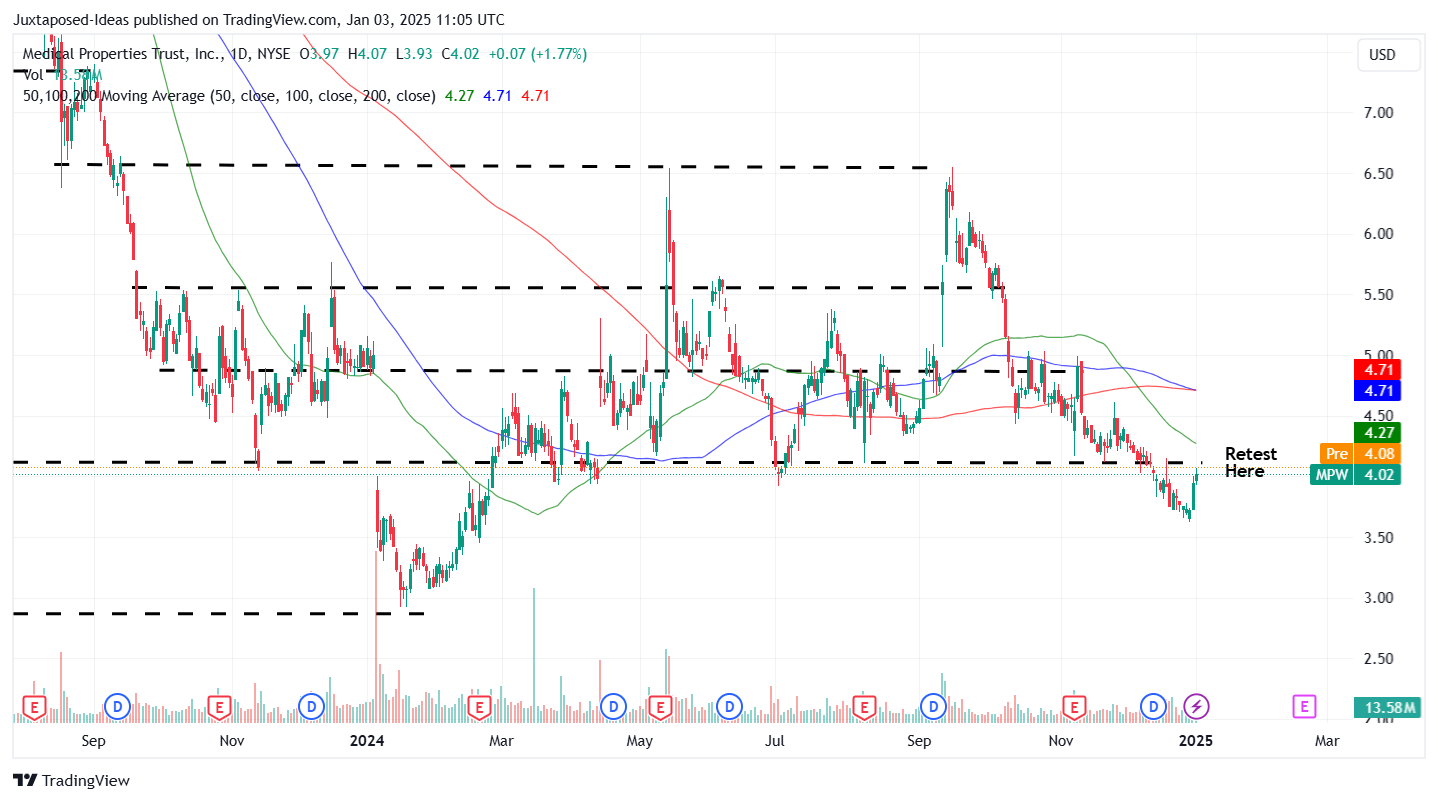Click the dividend "D" marker near September 2024
Image resolution: width=1438 pixels, height=802 pixels.
coord(933,707)
